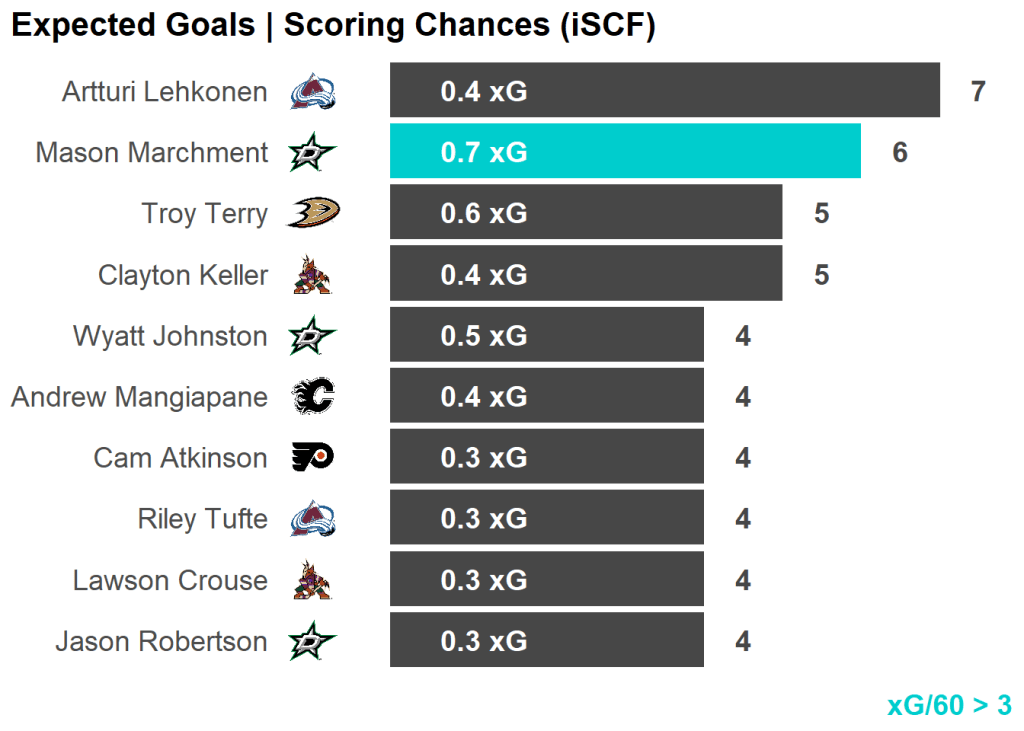Click Artturi Lehkonen's 0.4 xG bar

(x=664, y=91)
